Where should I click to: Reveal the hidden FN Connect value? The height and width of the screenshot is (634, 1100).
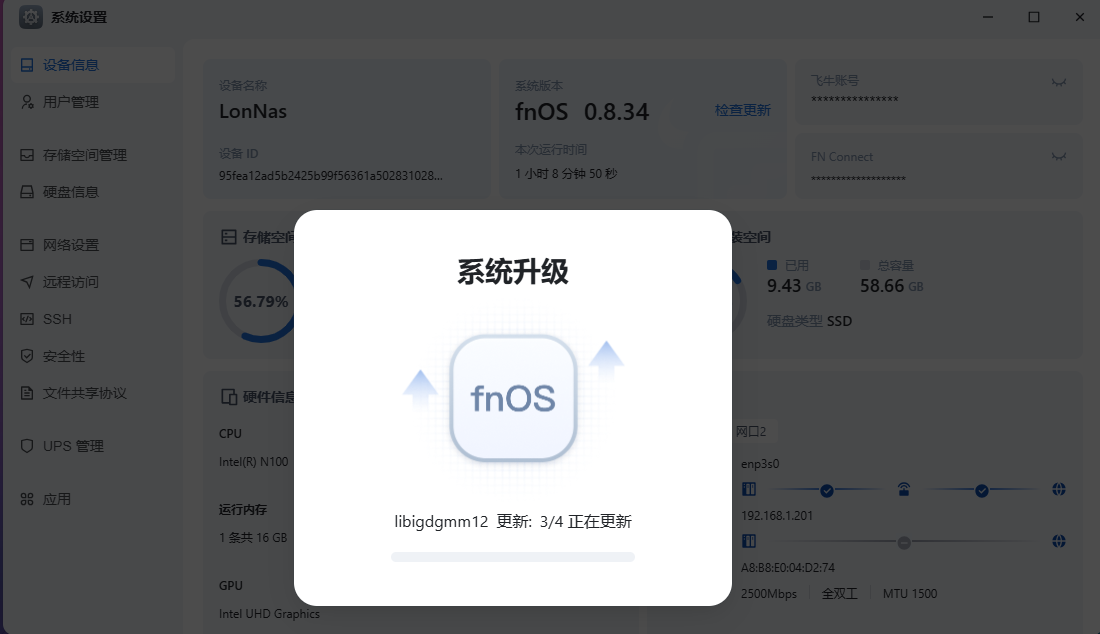1059,157
